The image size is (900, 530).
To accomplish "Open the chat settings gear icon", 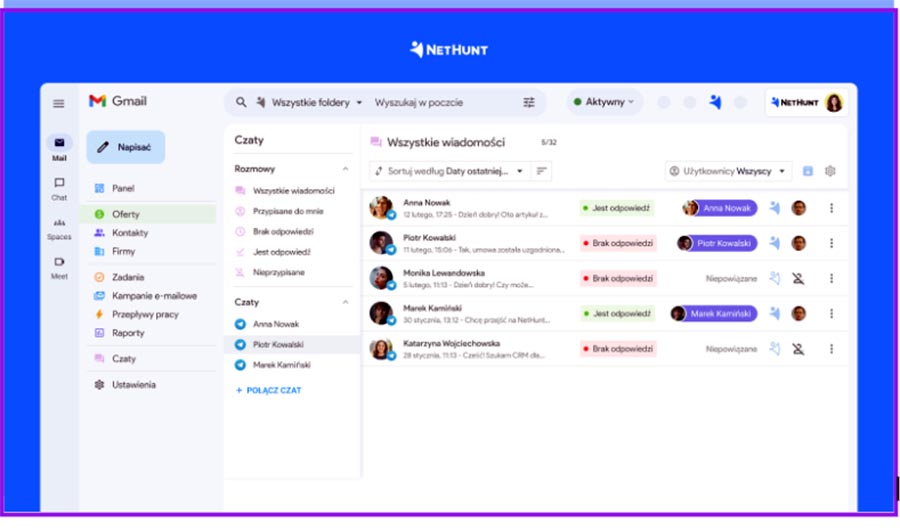I will [x=830, y=171].
